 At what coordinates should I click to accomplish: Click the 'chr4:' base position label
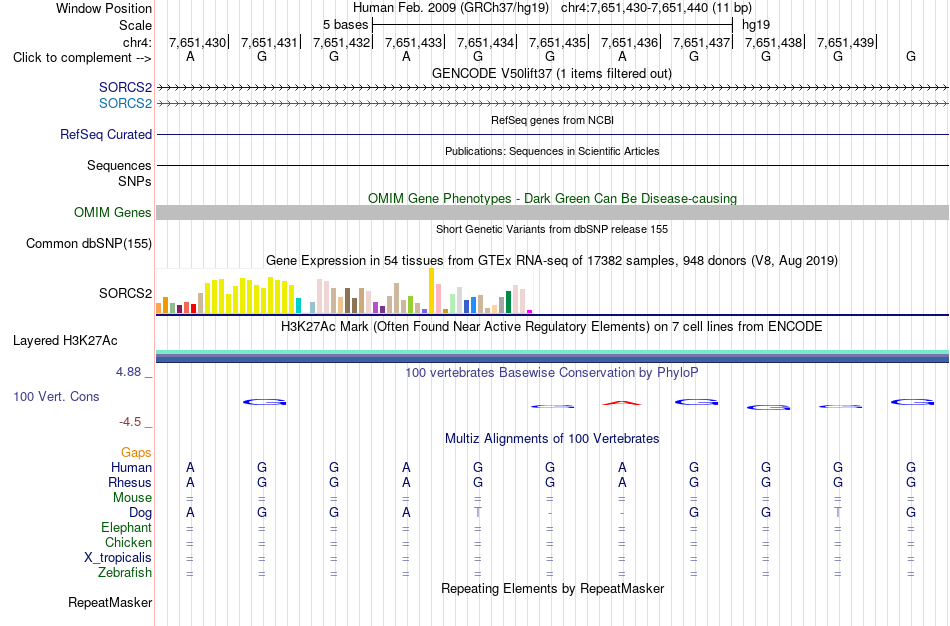coord(137,42)
